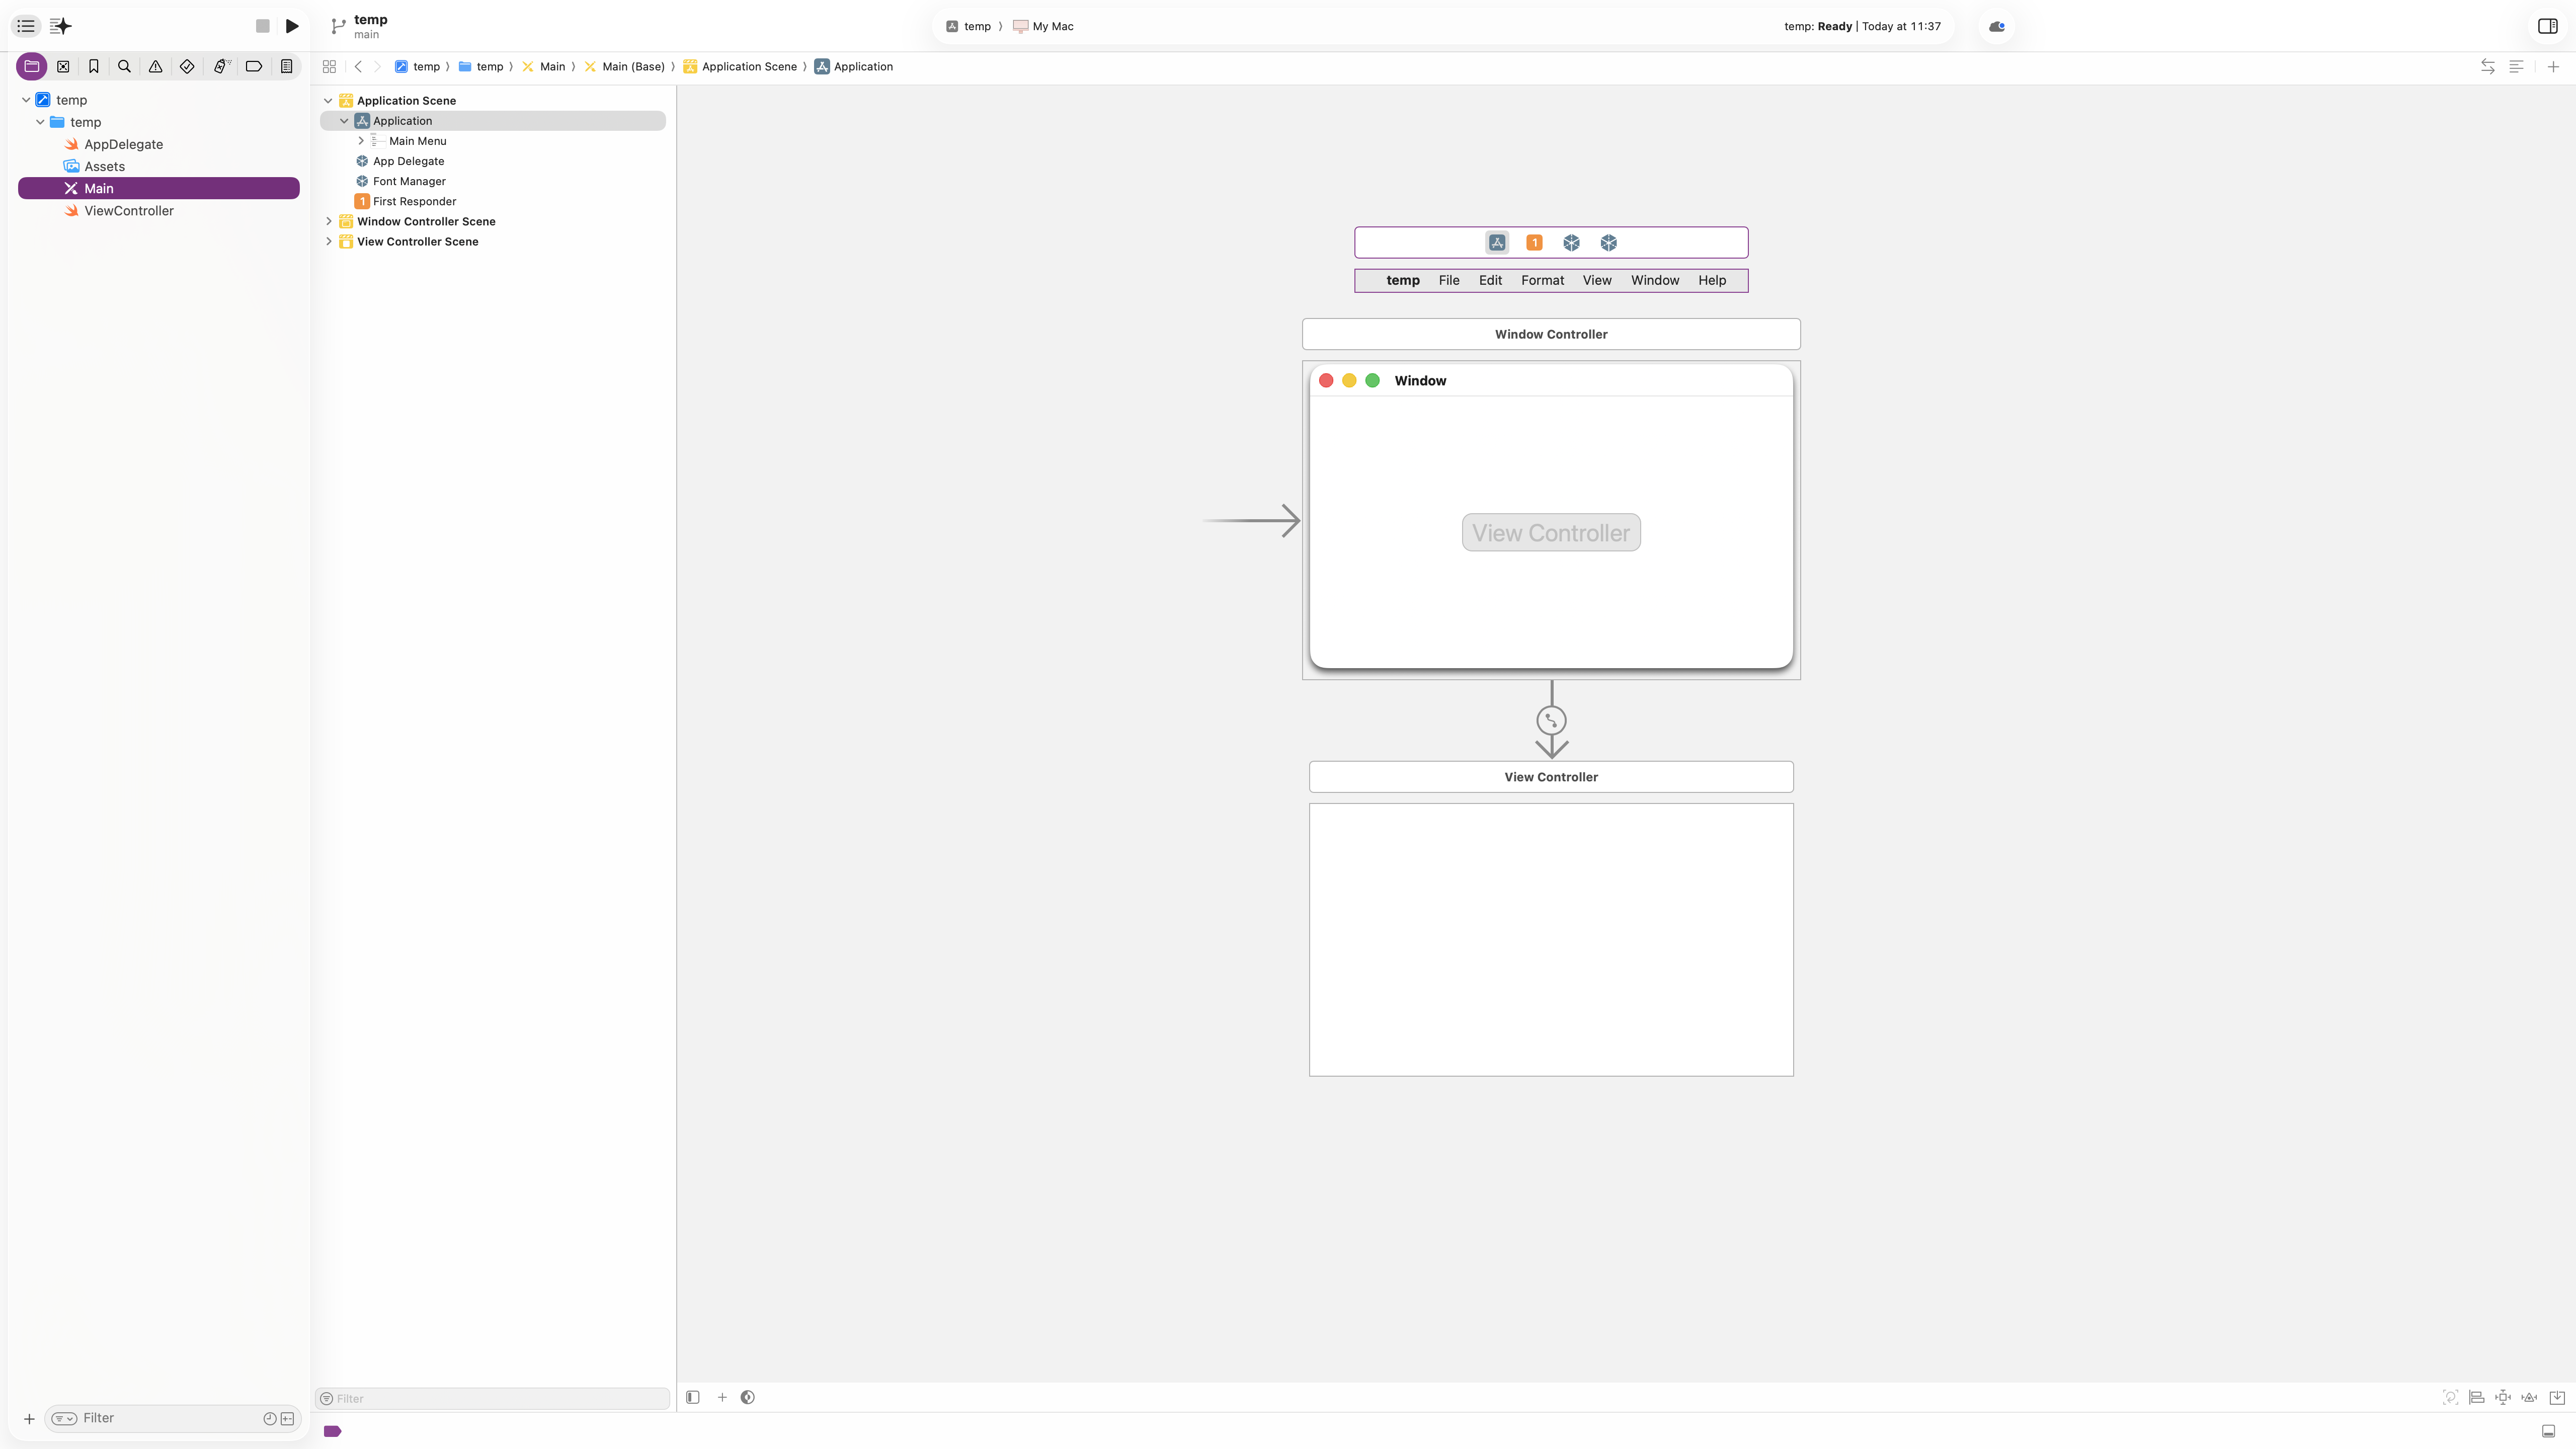Click the Resolve Auto Layout Issues icon
The width and height of the screenshot is (2576, 1449).
coord(2529,1397)
